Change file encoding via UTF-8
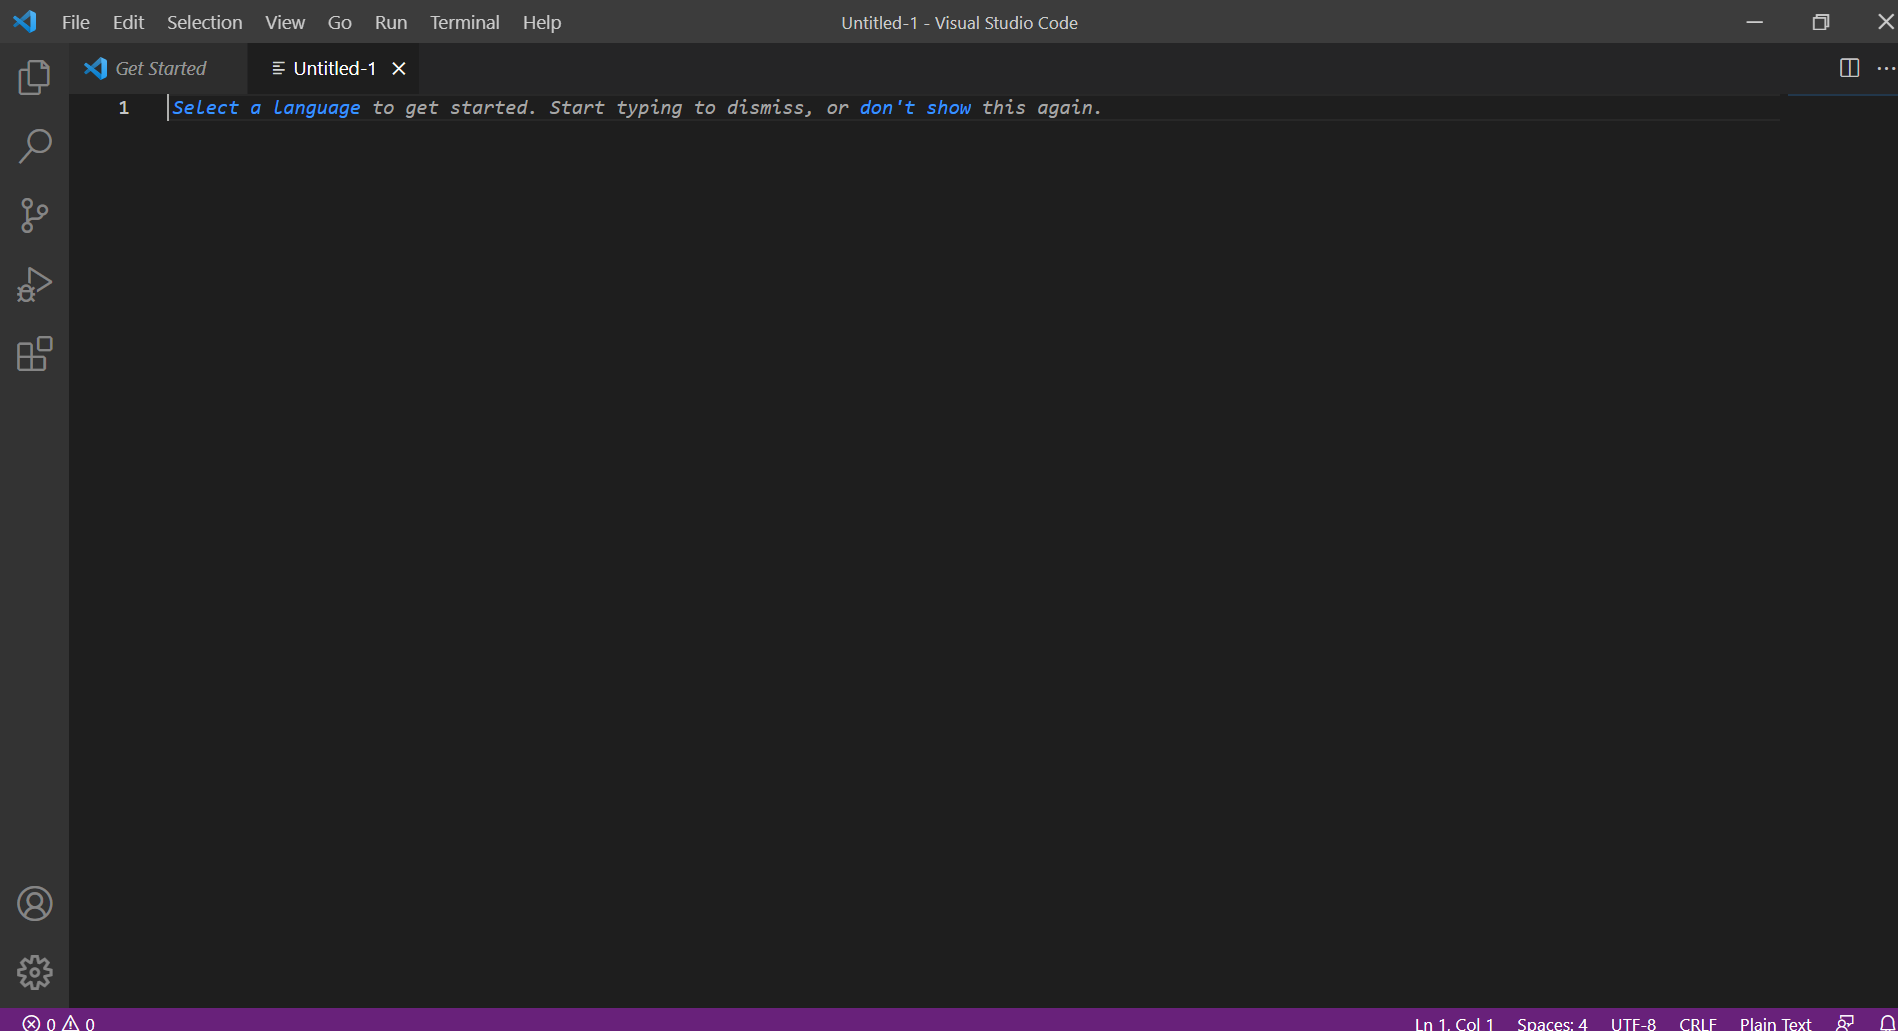This screenshot has width=1898, height=1031. [x=1633, y=1023]
